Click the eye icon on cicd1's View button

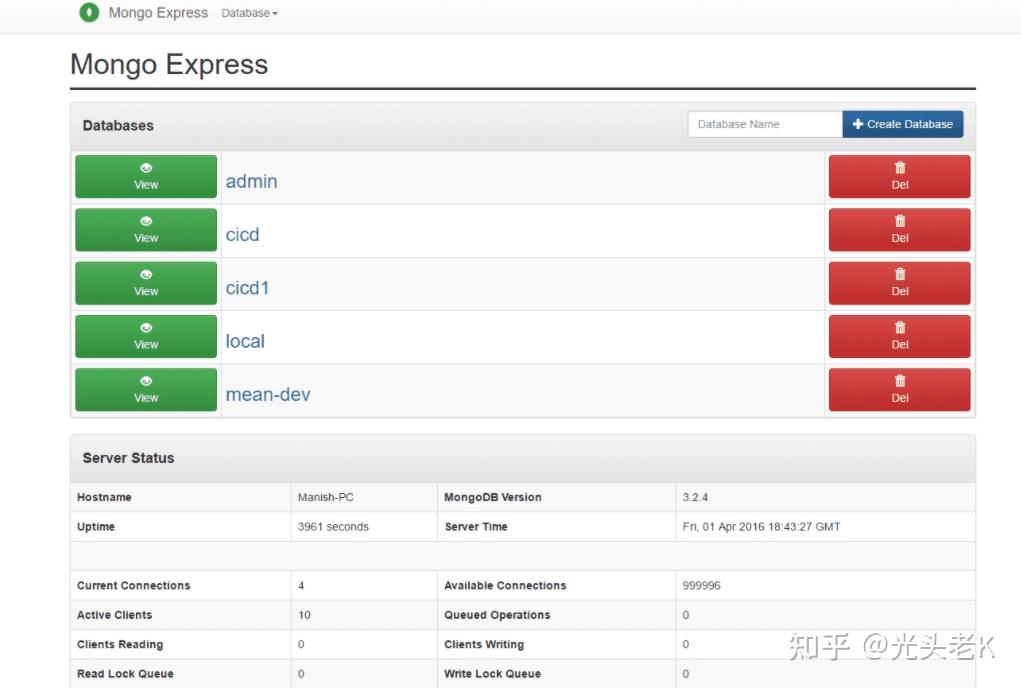[x=146, y=276]
